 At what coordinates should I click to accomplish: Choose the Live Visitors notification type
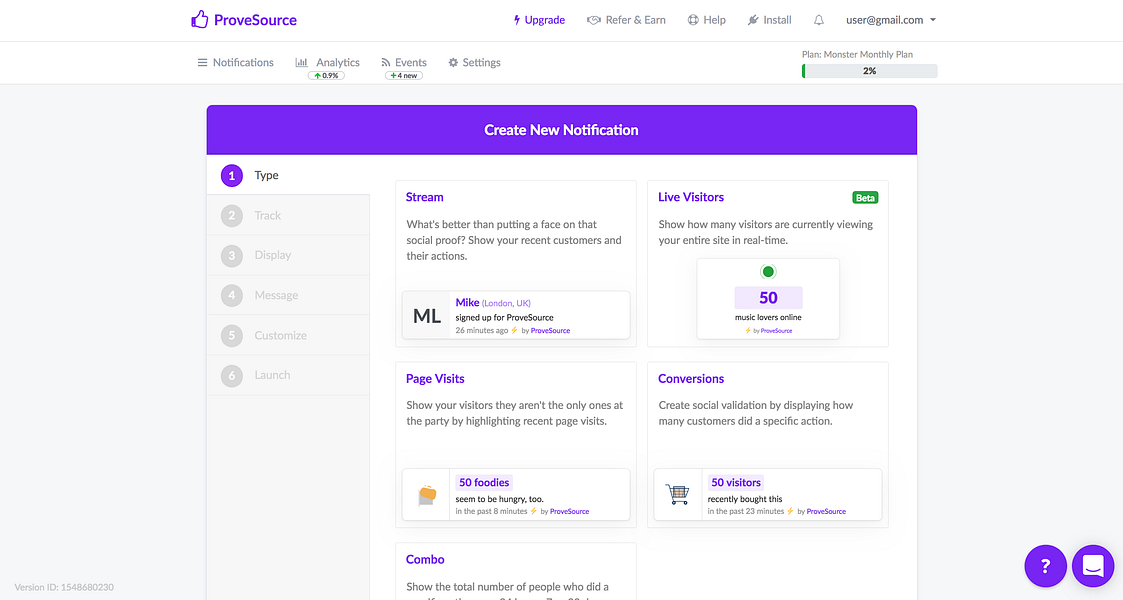pos(767,263)
